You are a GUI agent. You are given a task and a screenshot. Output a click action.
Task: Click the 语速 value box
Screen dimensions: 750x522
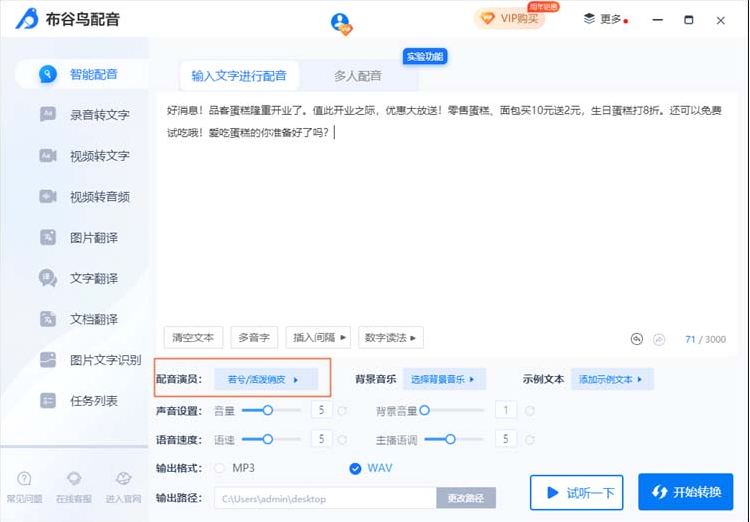tap(321, 439)
